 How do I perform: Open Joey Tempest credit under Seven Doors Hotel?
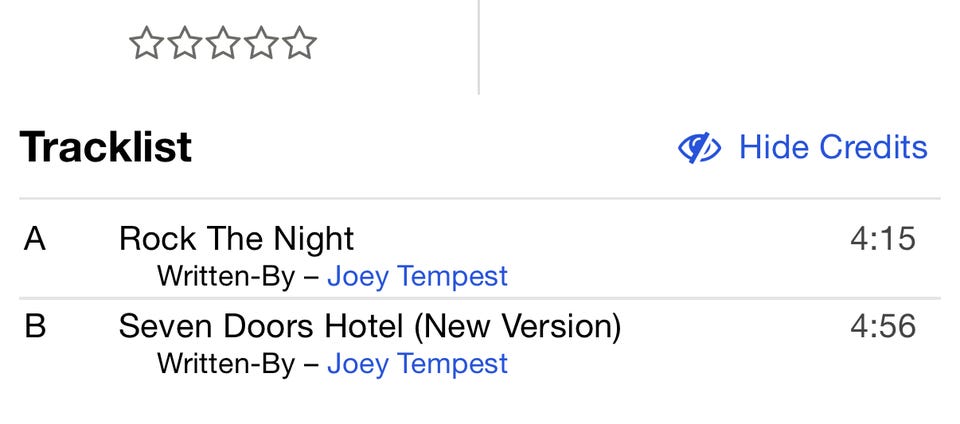pyautogui.click(x=417, y=363)
